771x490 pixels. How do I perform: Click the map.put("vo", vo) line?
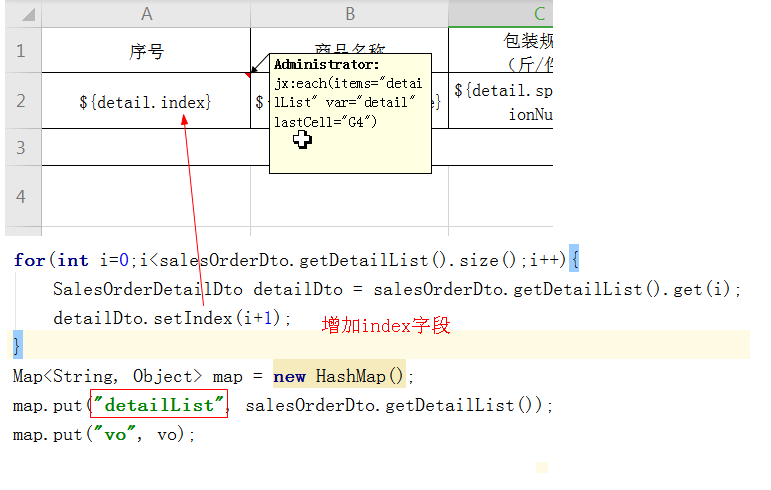tap(104, 434)
